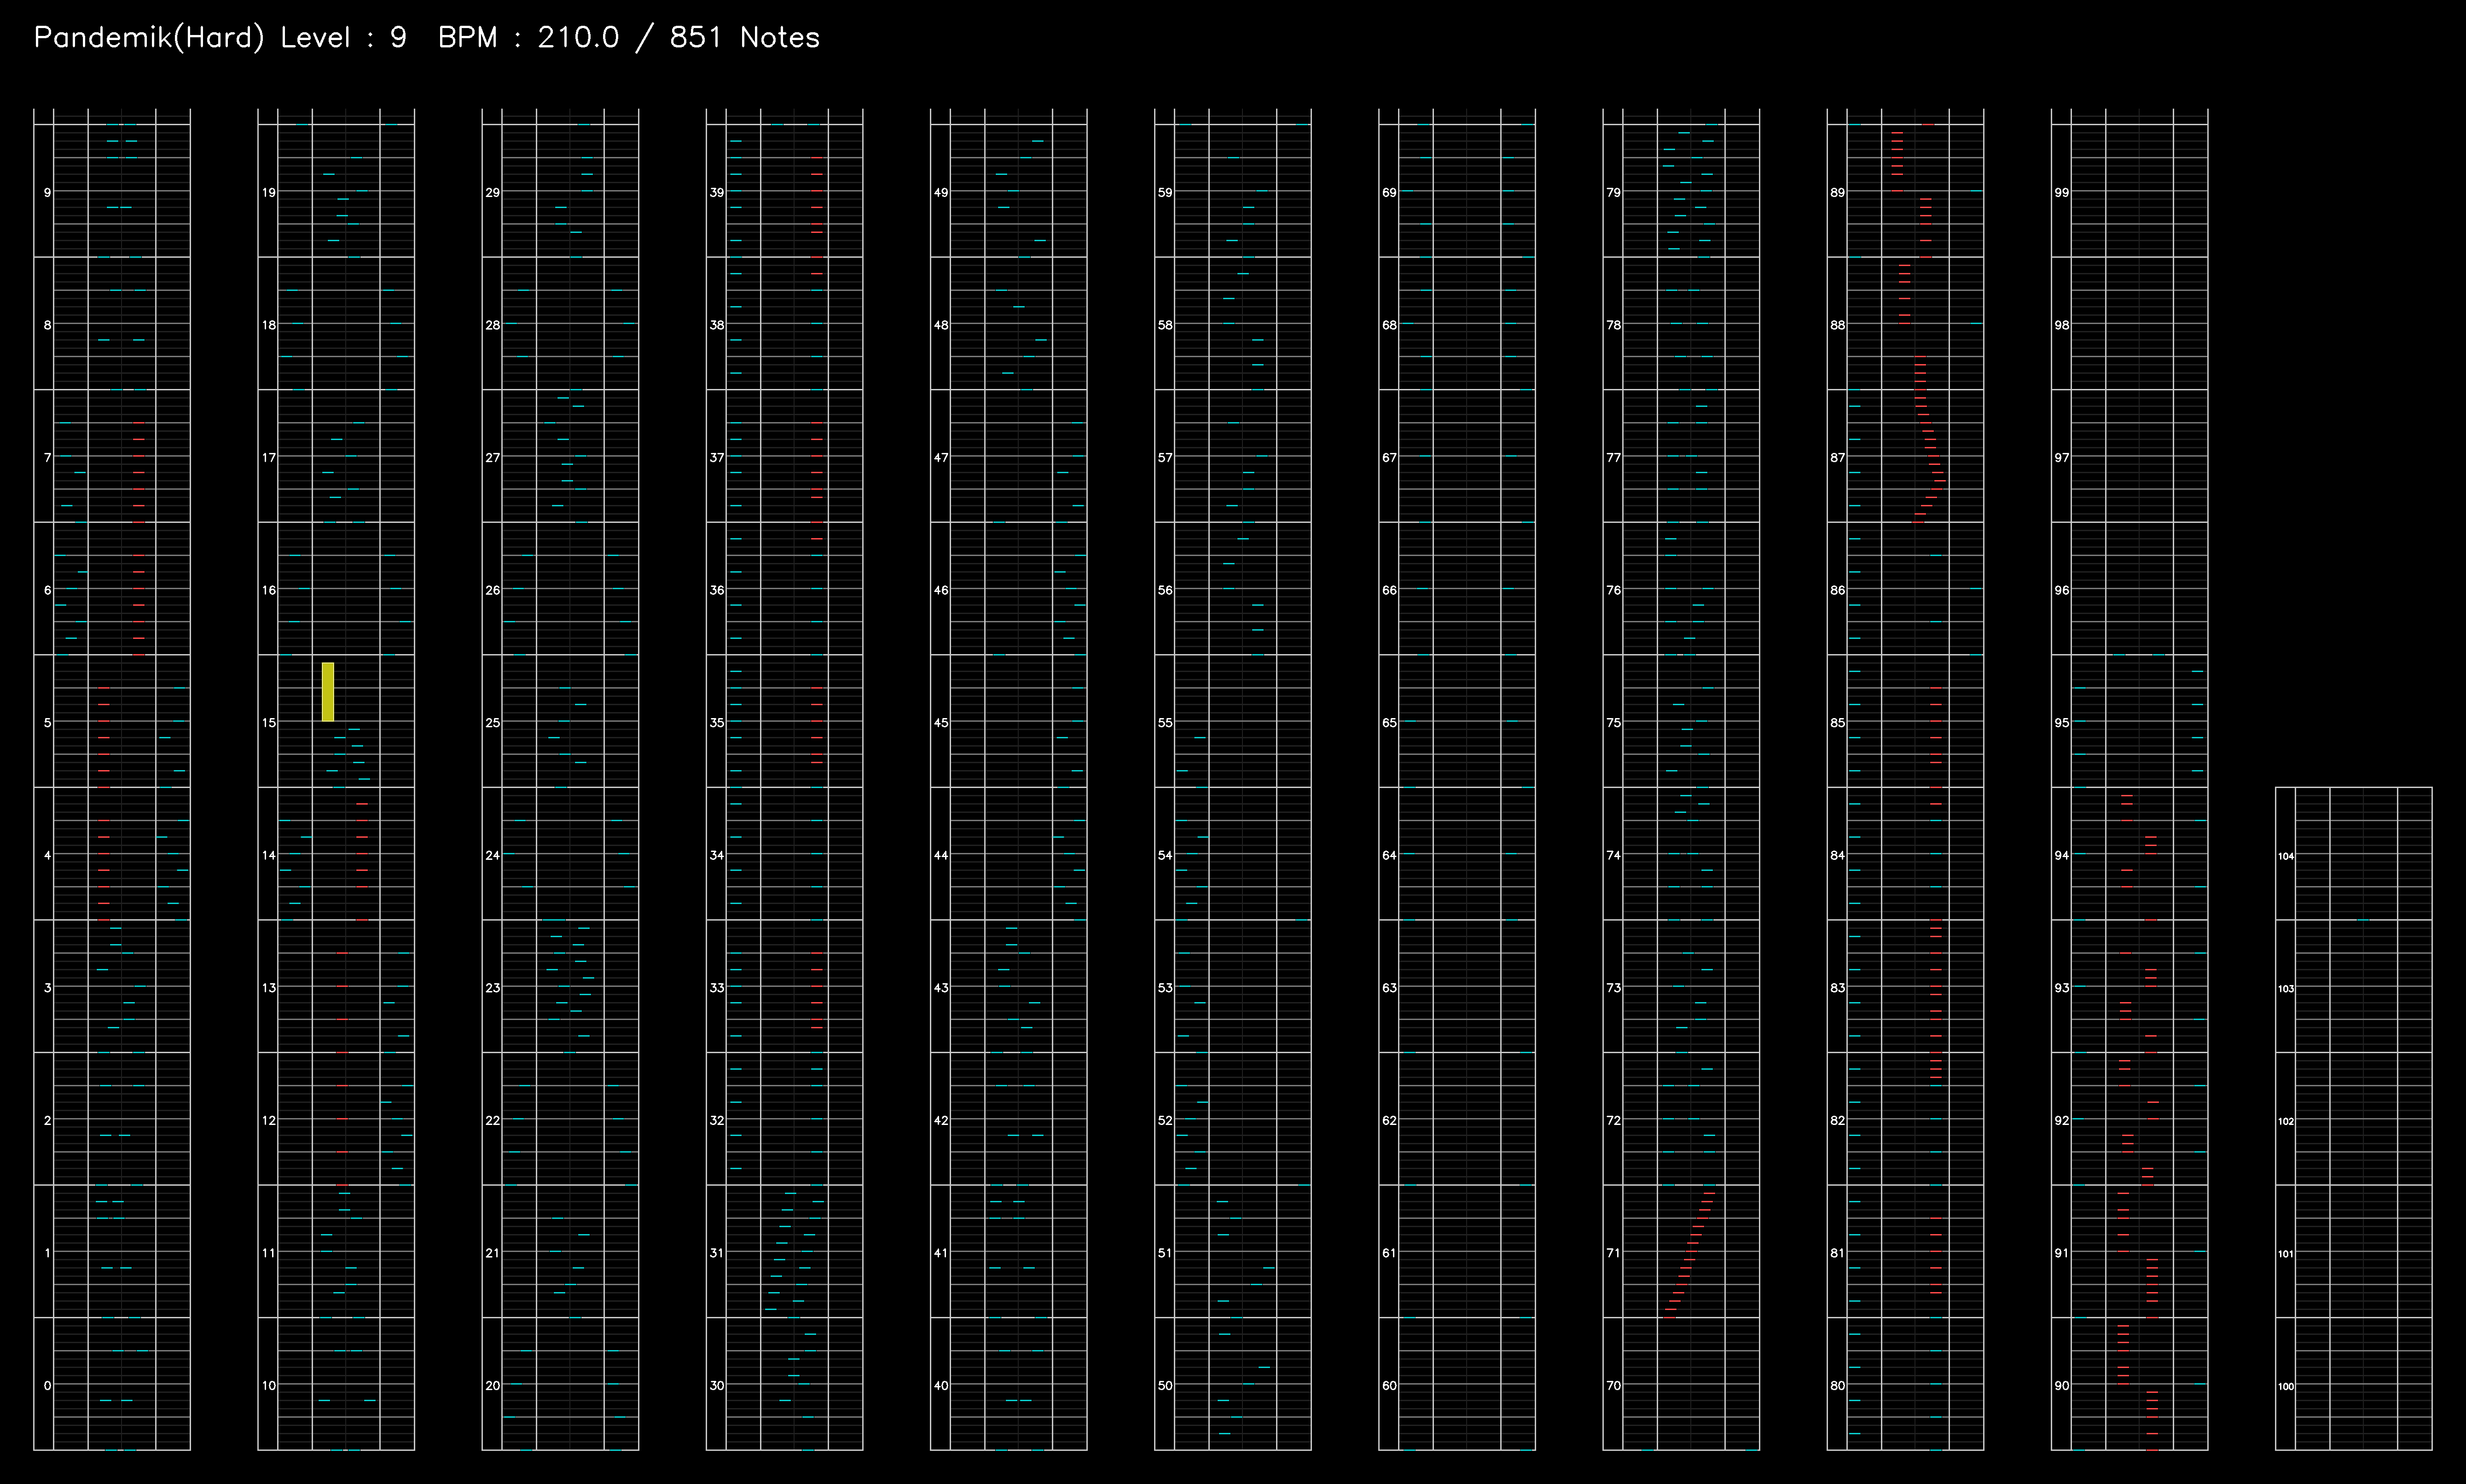The width and height of the screenshot is (2466, 1484).
Task: Click measure number 69 label
Action: coord(1389,193)
